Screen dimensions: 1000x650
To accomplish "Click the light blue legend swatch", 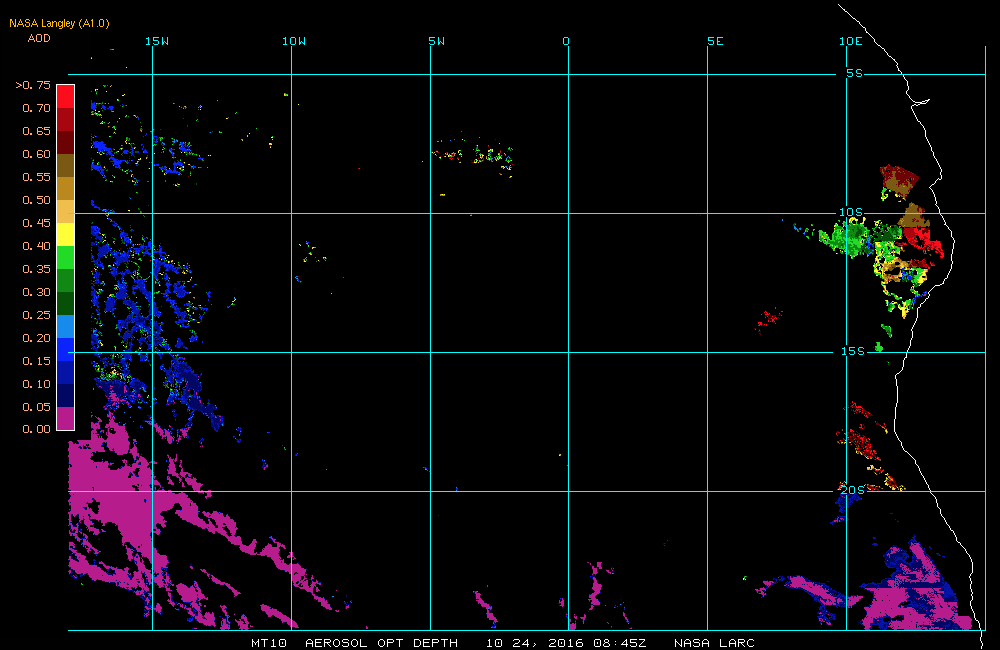I will click(65, 326).
